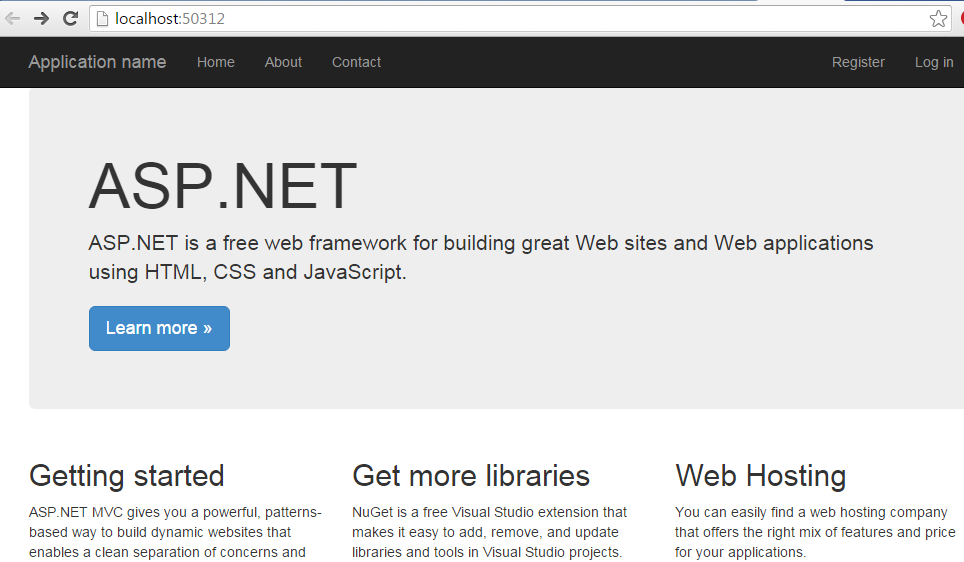
Task: Click the Getting started heading
Action: click(x=127, y=476)
